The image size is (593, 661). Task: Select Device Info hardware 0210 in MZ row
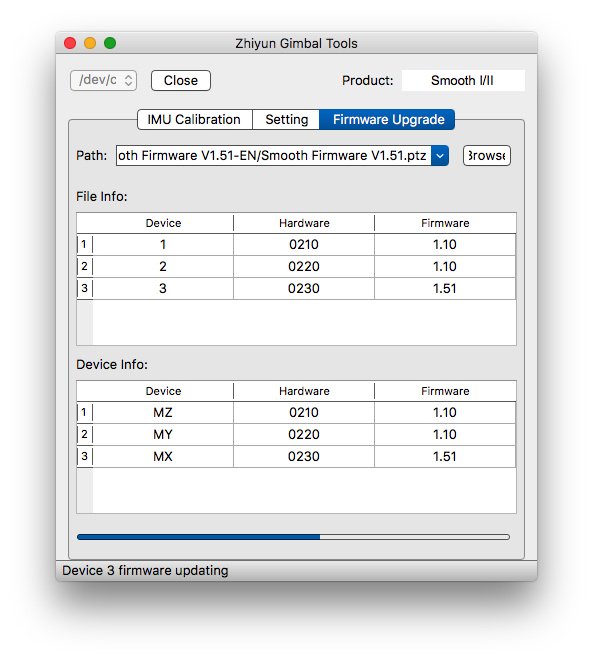pyautogui.click(x=304, y=412)
